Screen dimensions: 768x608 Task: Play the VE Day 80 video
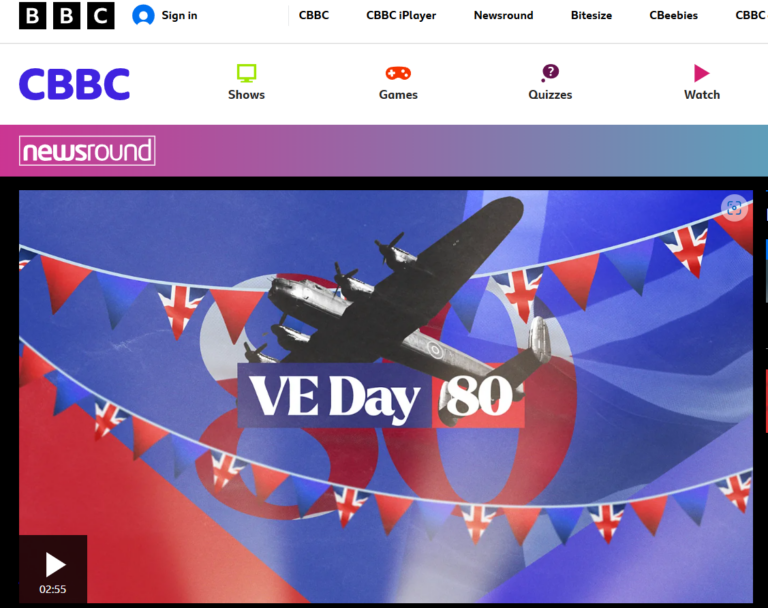tap(53, 569)
